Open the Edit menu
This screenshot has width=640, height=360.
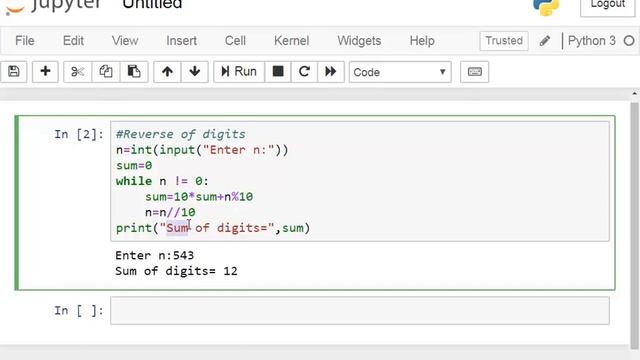click(x=73, y=41)
